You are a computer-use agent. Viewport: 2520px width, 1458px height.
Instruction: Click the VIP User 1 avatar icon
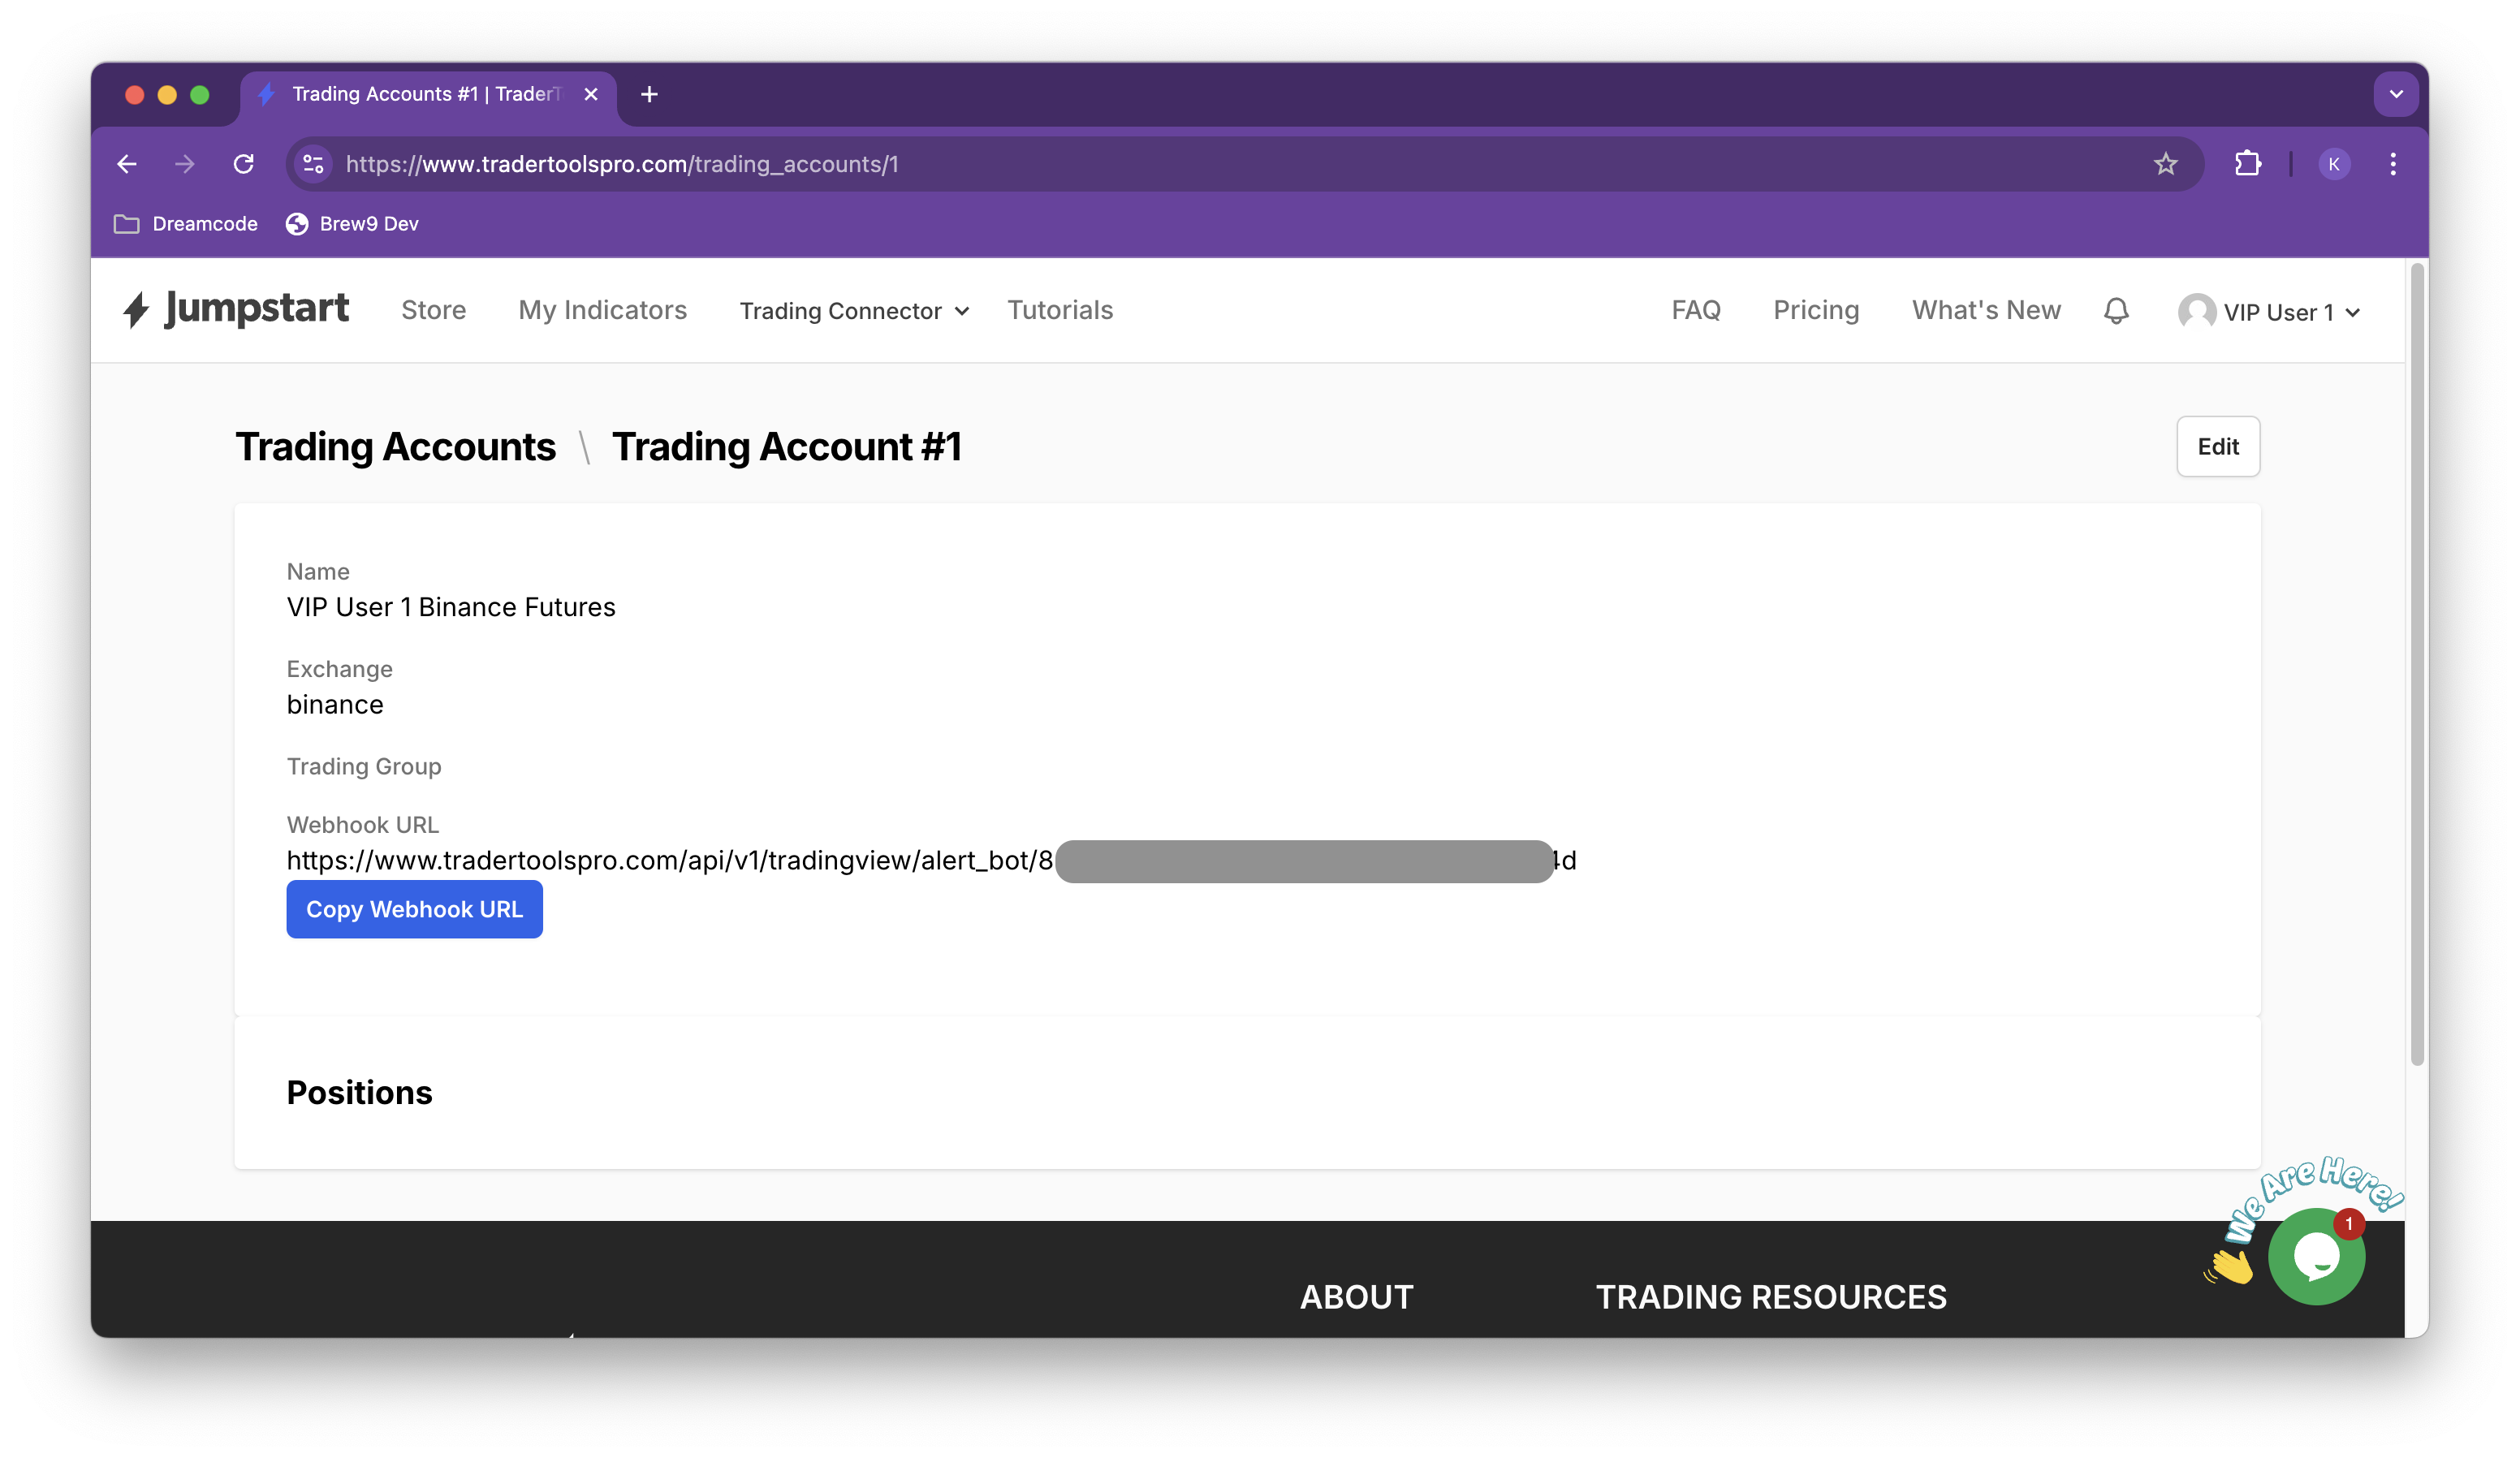pos(2196,311)
